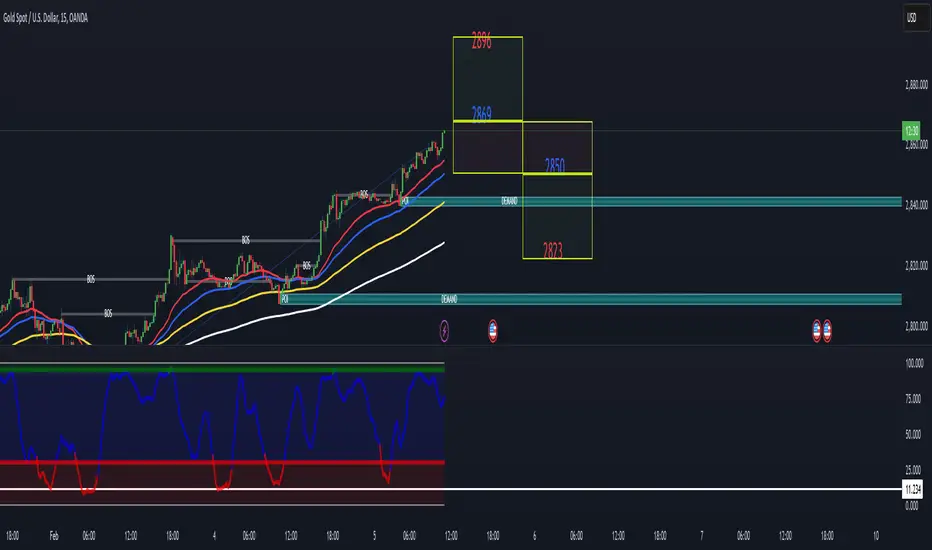Viewport: 932px width, 550px height.
Task: Click the Gold Spot / U.S. Dollar symbol title
Action: (x=45, y=18)
